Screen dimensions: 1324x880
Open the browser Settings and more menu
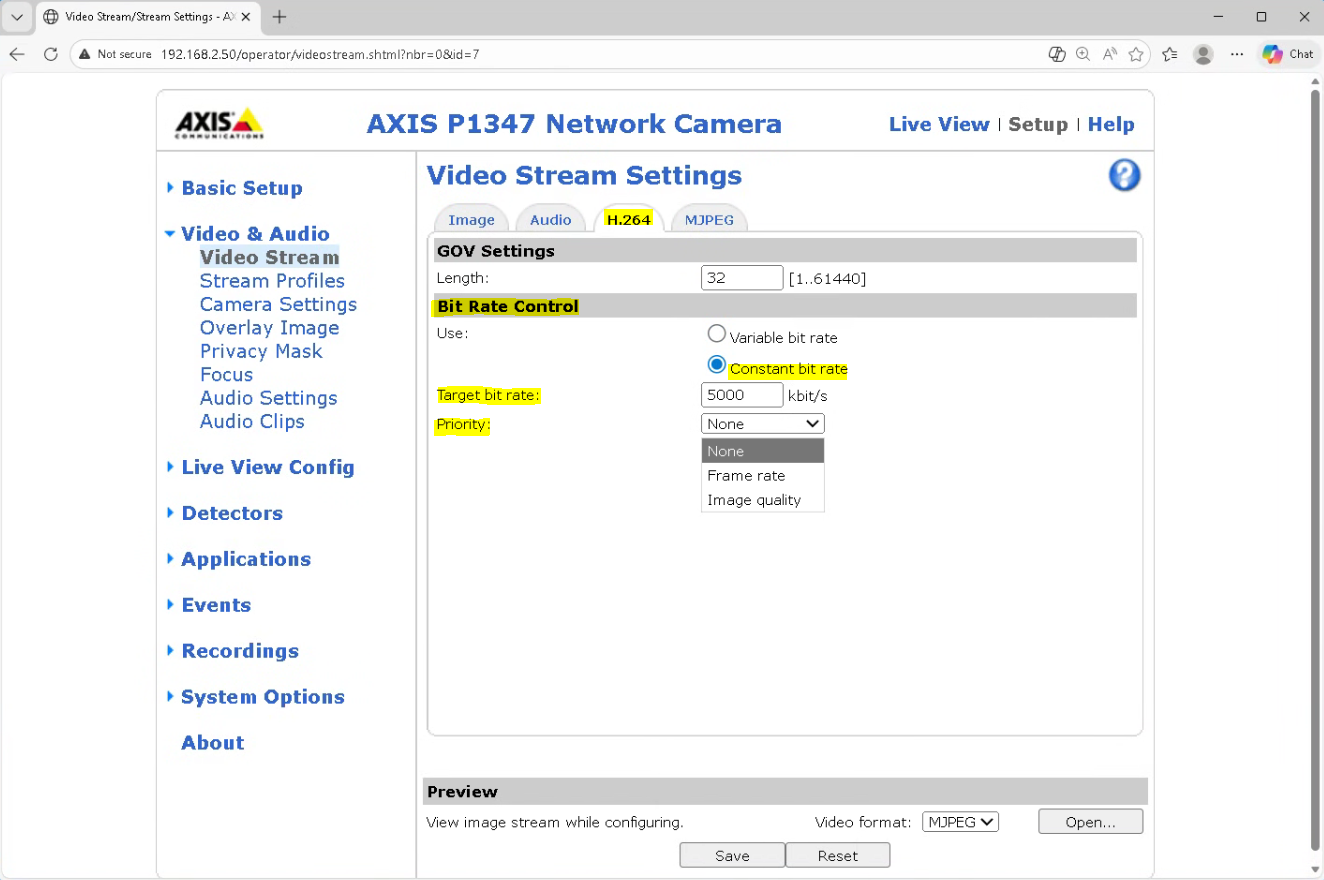pyautogui.click(x=1237, y=54)
